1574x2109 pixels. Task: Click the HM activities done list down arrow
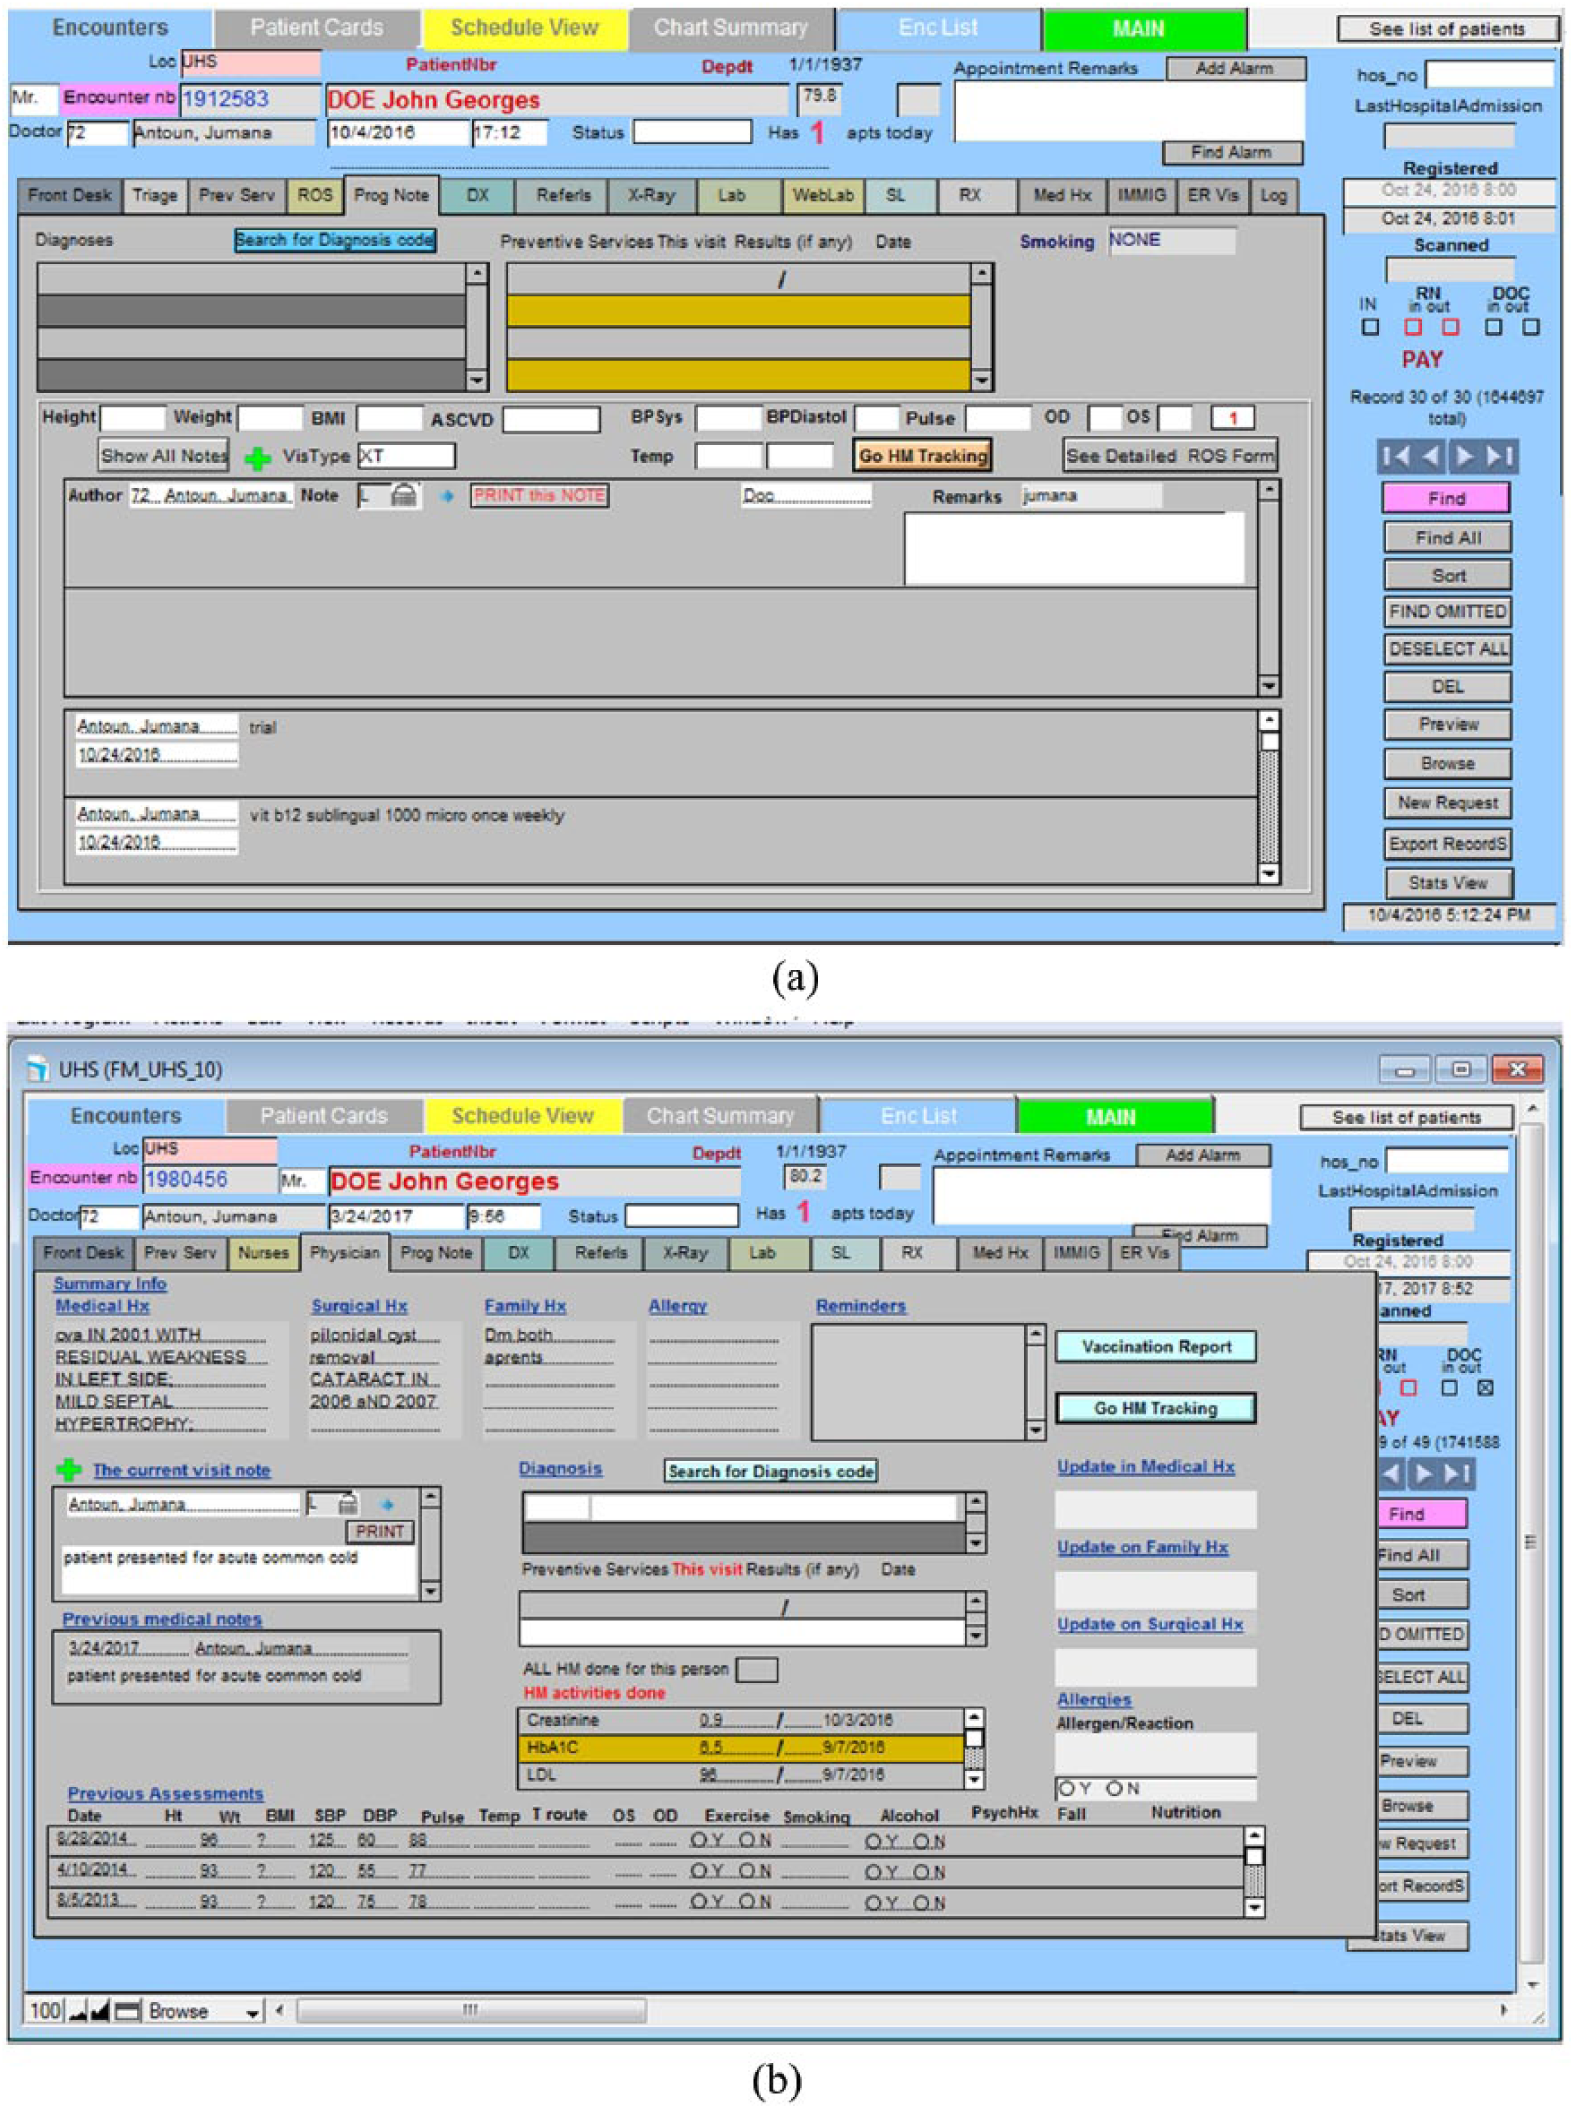pyautogui.click(x=973, y=1779)
